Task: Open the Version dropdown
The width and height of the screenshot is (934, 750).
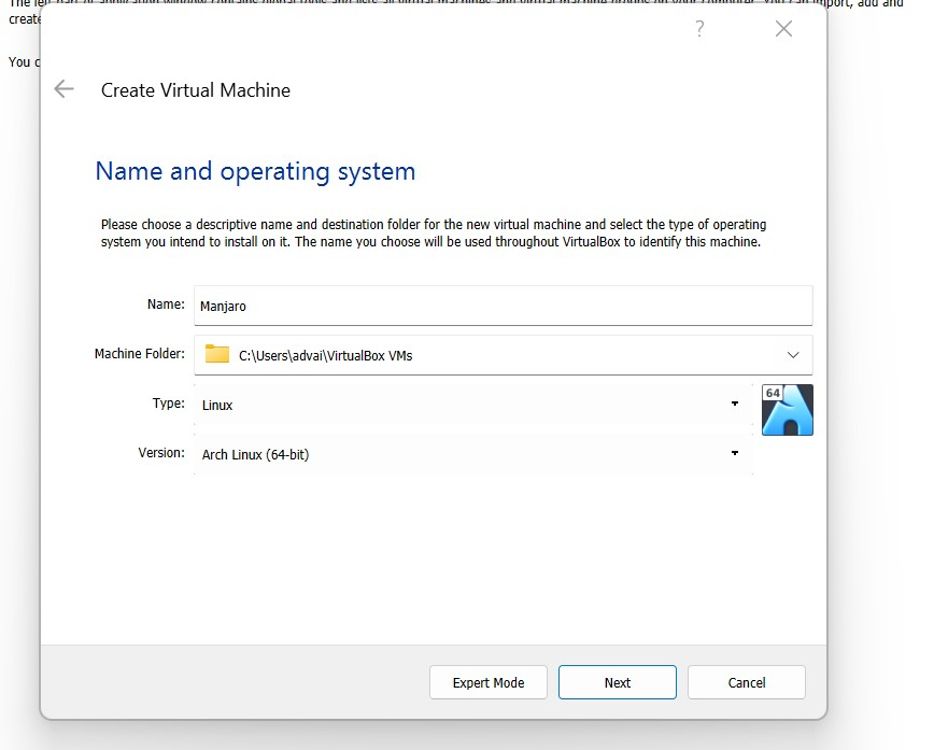Action: tap(735, 454)
